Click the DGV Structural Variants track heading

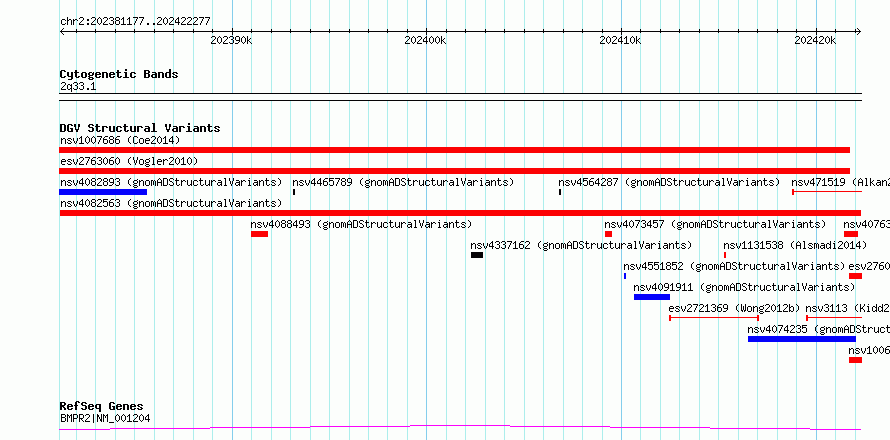(140, 128)
